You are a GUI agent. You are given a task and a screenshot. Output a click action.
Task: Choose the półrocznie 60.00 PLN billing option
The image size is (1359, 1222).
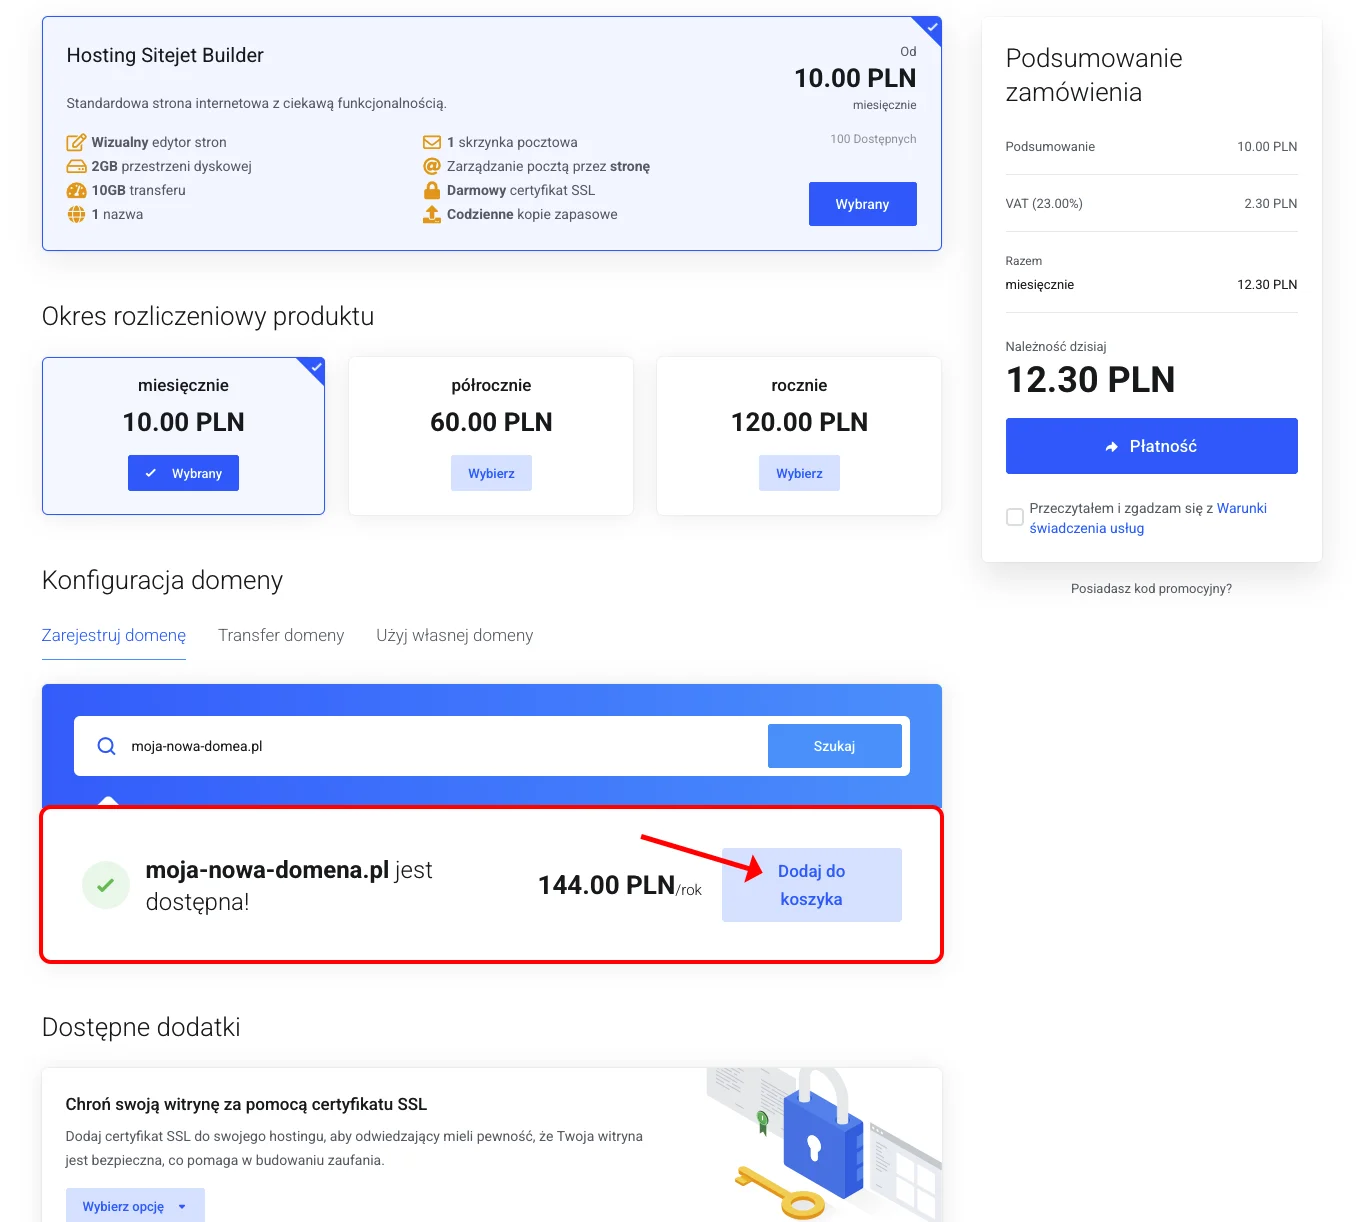point(491,473)
